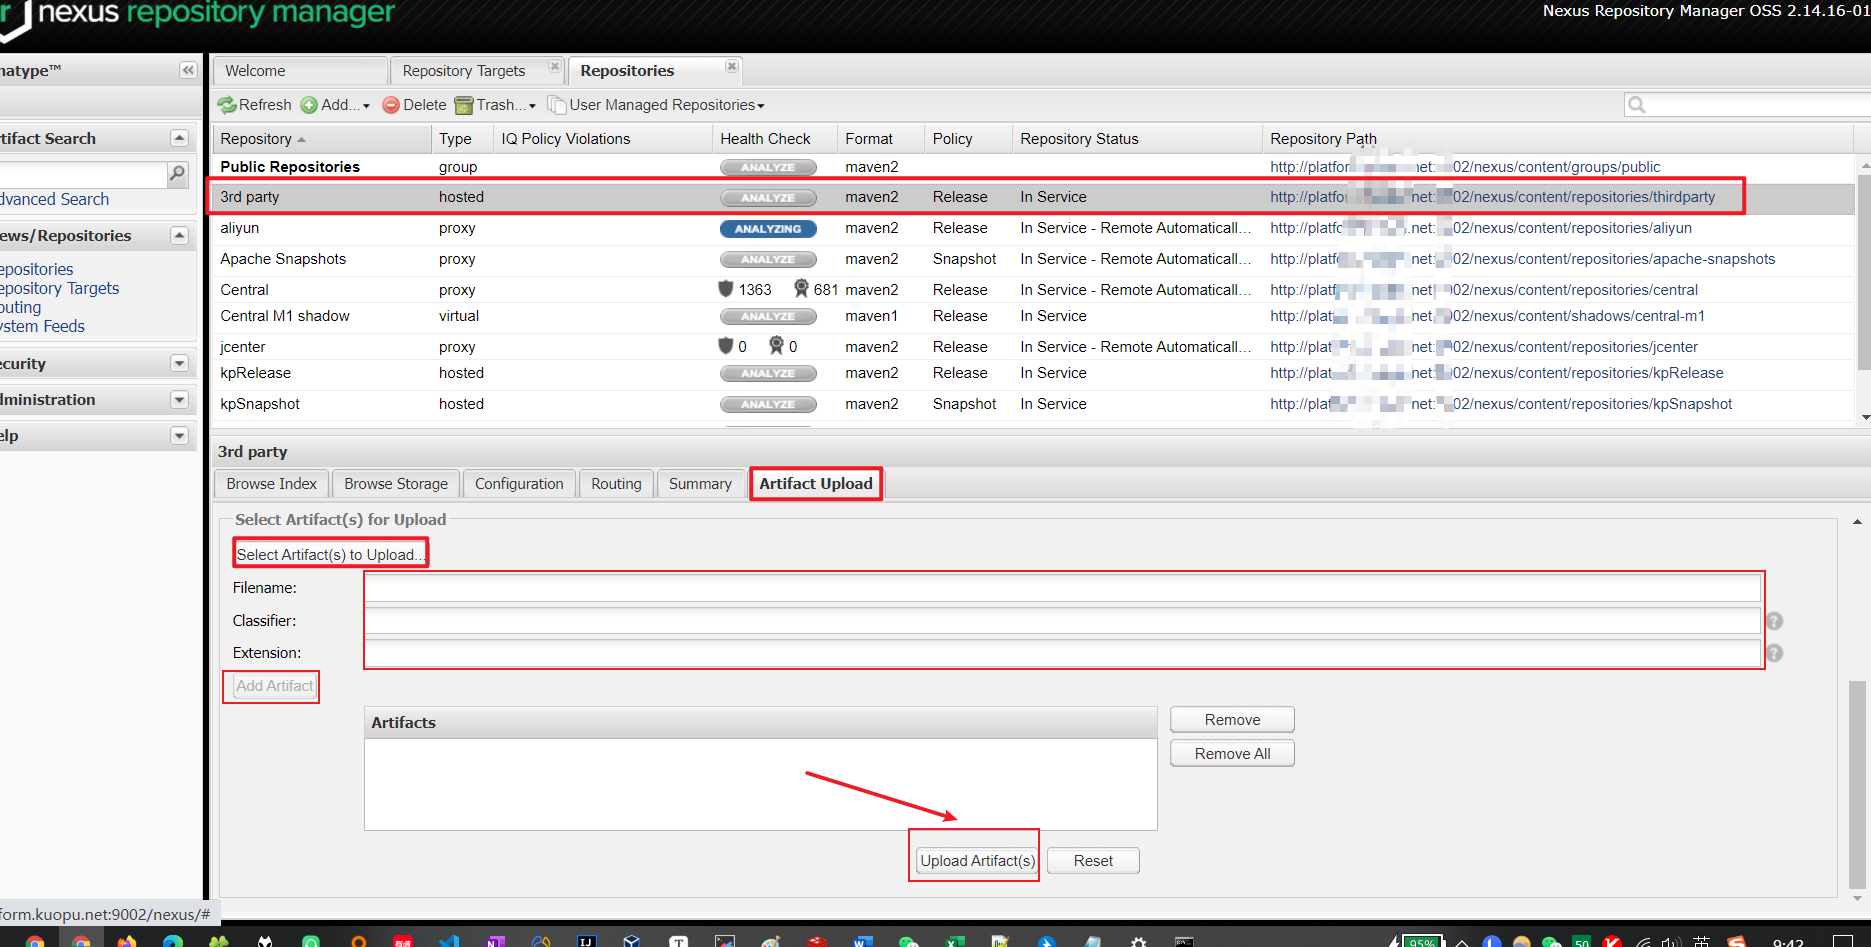Click the Add Artifact button

click(x=274, y=686)
